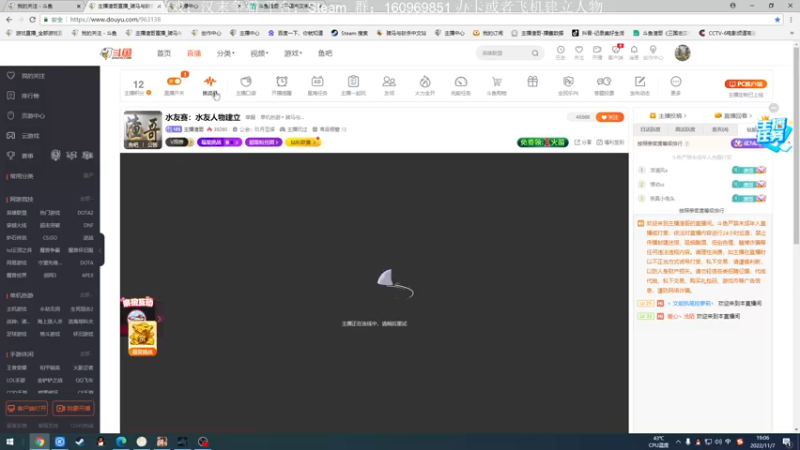This screenshot has width=800, height=450.
Task: Click CS:GO in the sidebar game list
Action: pos(49,238)
